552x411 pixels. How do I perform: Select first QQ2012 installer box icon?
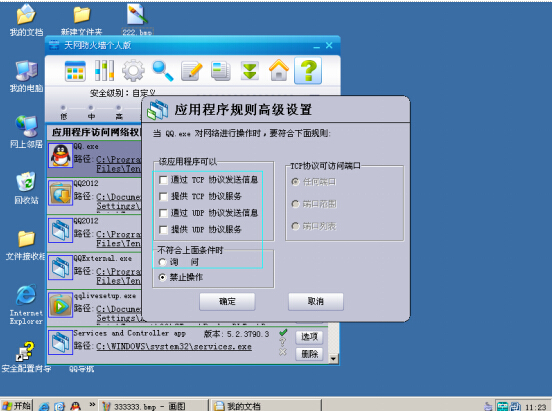click(x=61, y=193)
